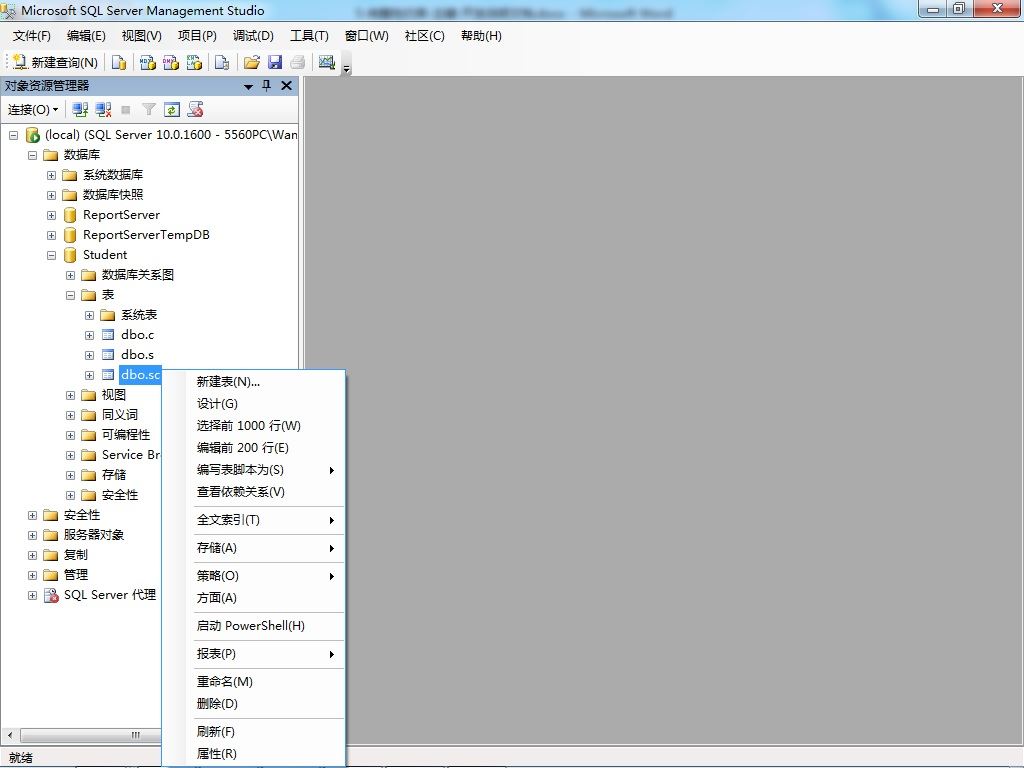Click the Stop icon in Object Explorer toolbar
Viewport: 1024px width, 768px height.
click(126, 110)
